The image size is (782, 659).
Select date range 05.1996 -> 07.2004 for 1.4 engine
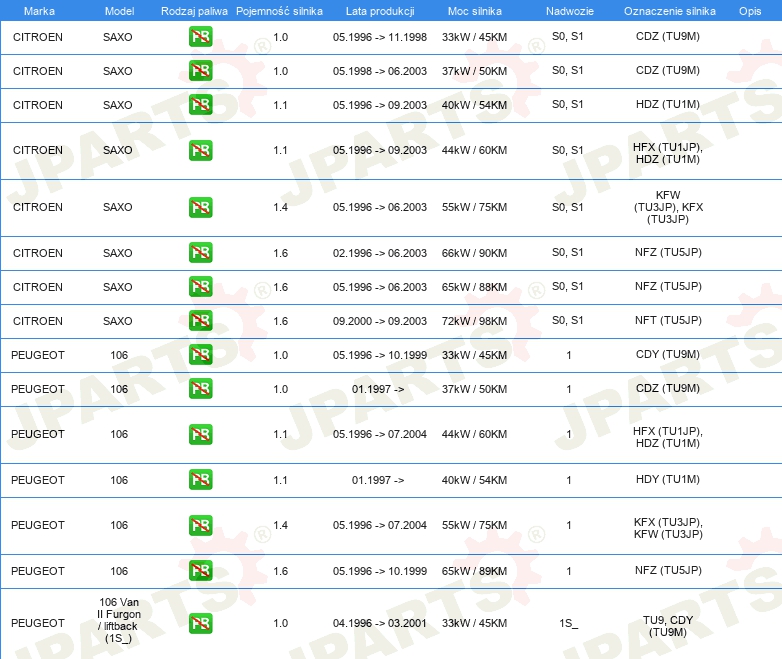click(x=380, y=525)
